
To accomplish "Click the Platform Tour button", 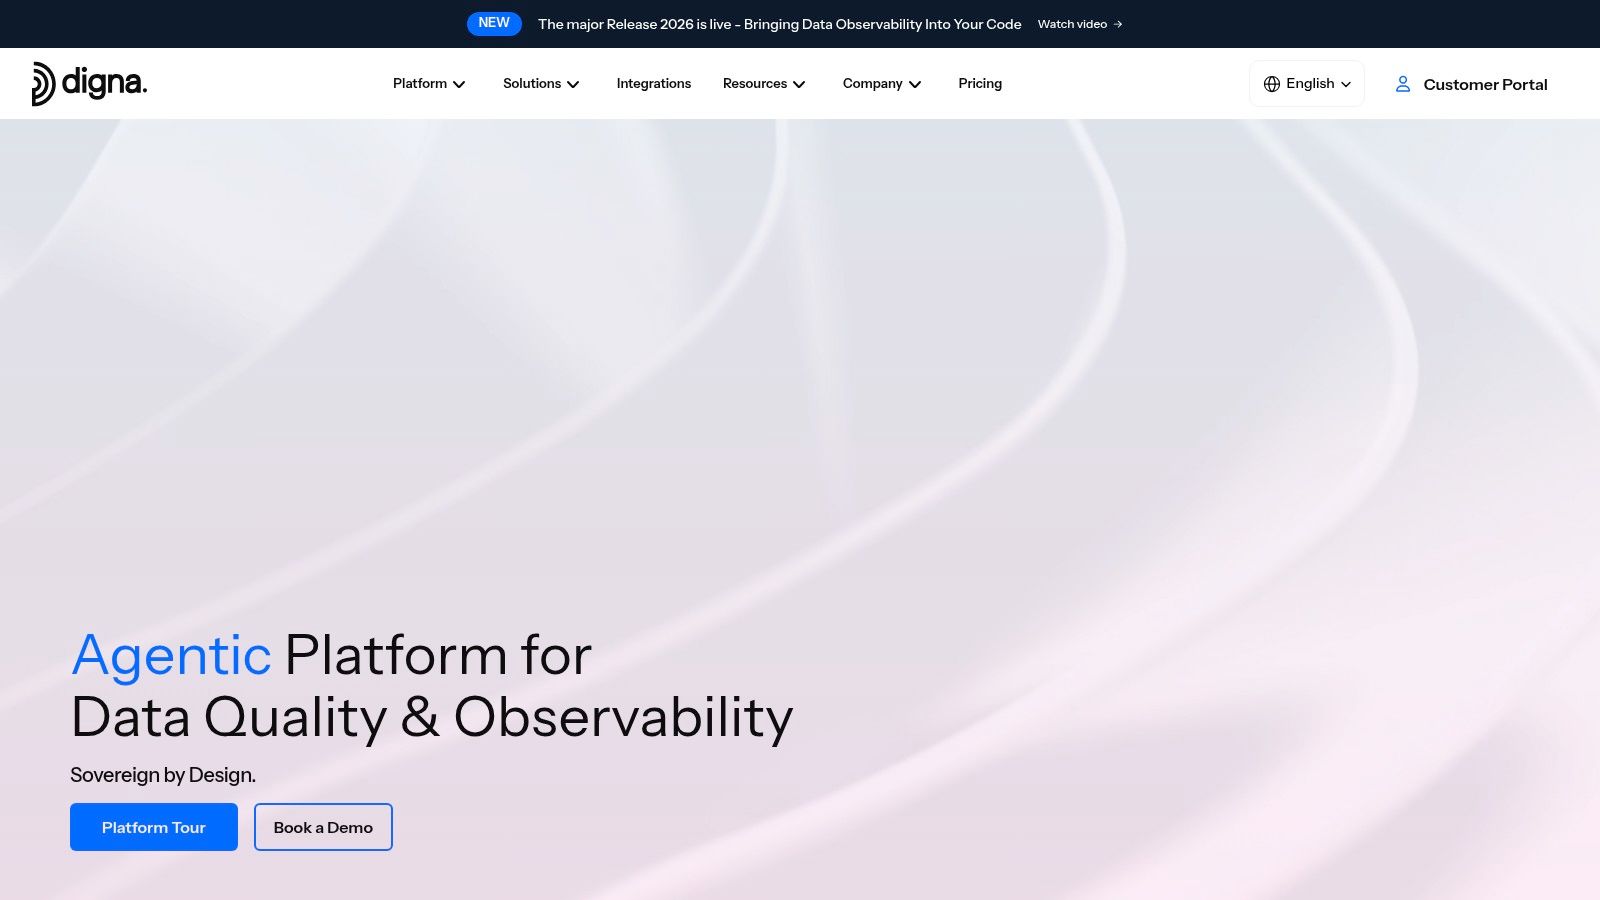I will click(x=154, y=827).
